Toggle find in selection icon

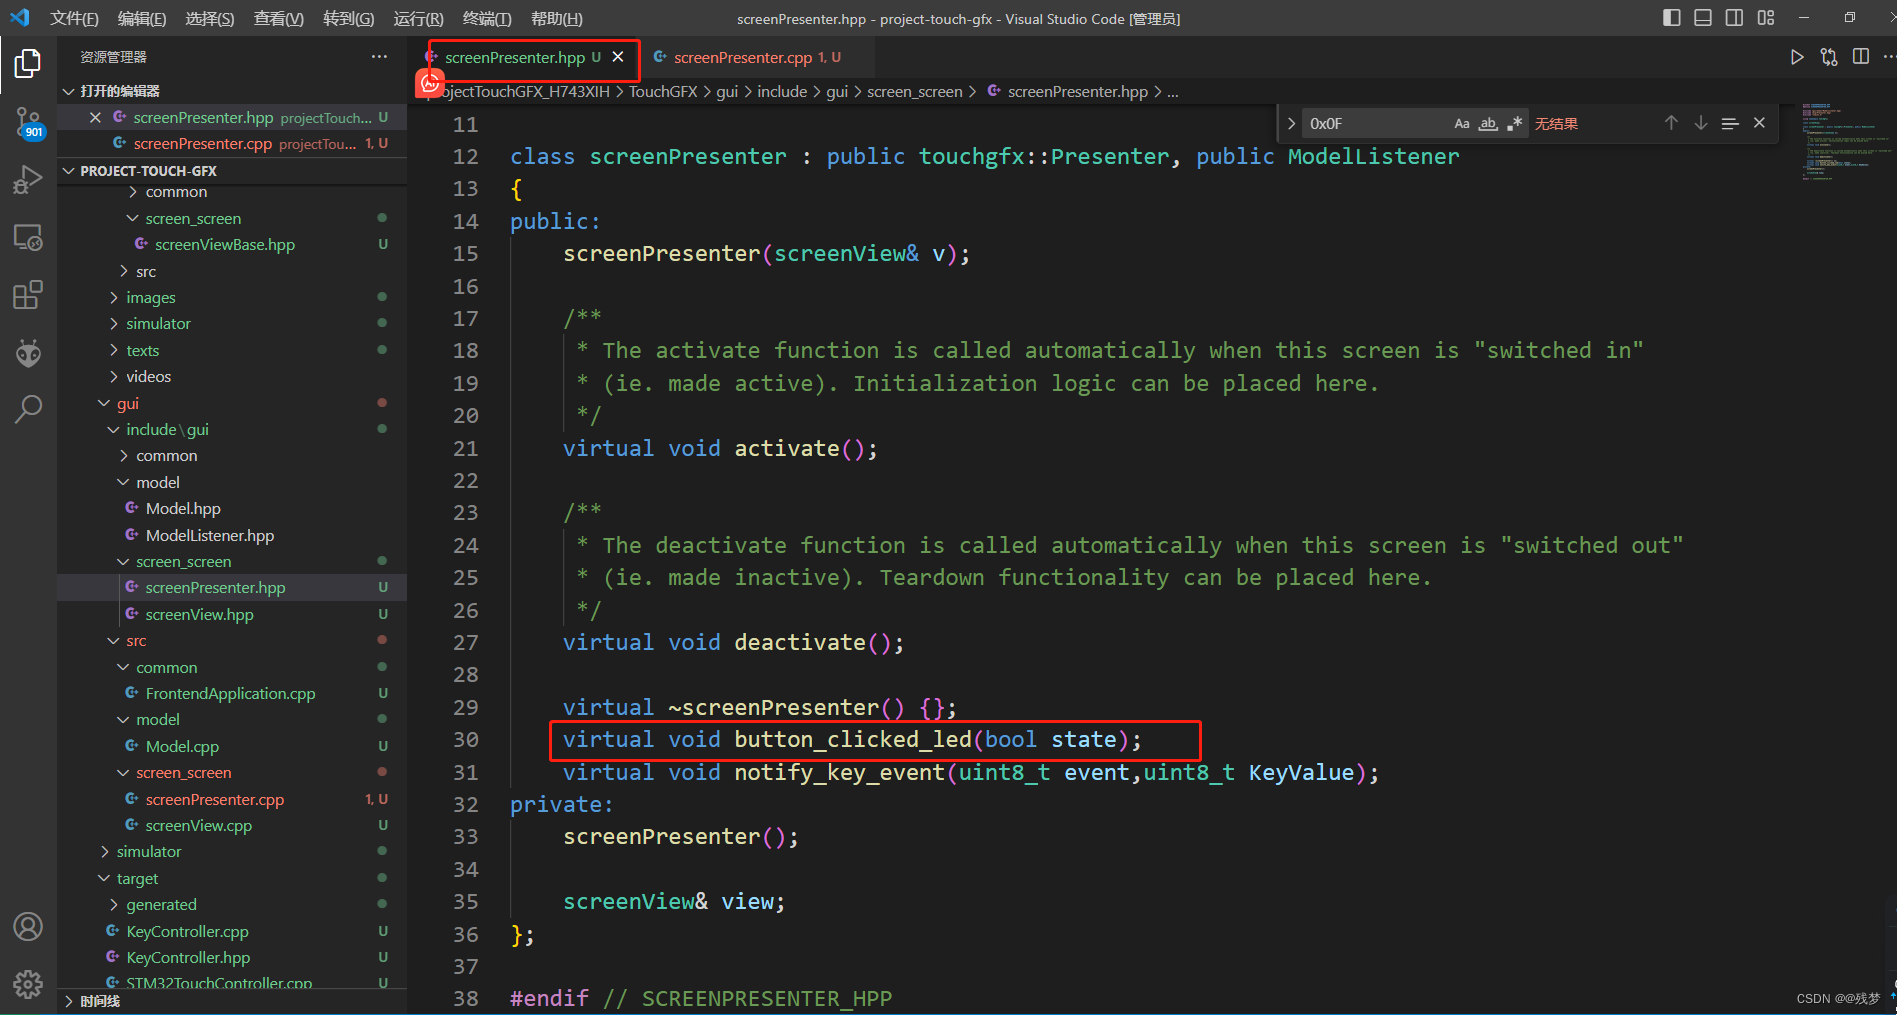1730,123
